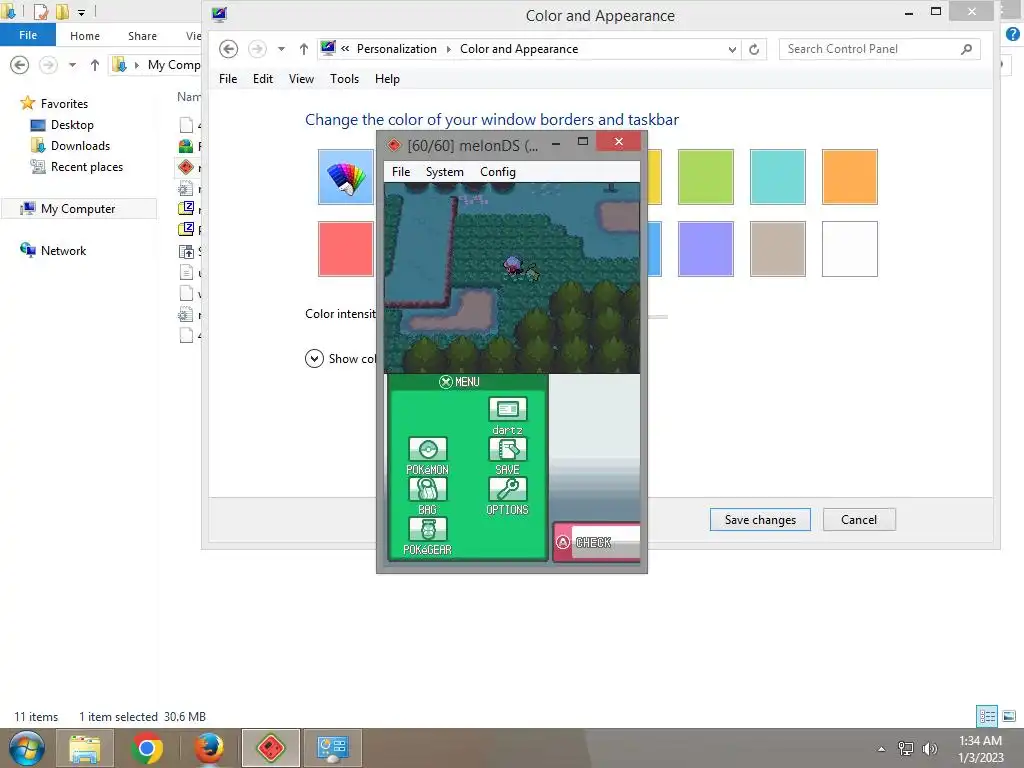Open the Control Panel help question icon
1024x768 pixels.
[1013, 35]
